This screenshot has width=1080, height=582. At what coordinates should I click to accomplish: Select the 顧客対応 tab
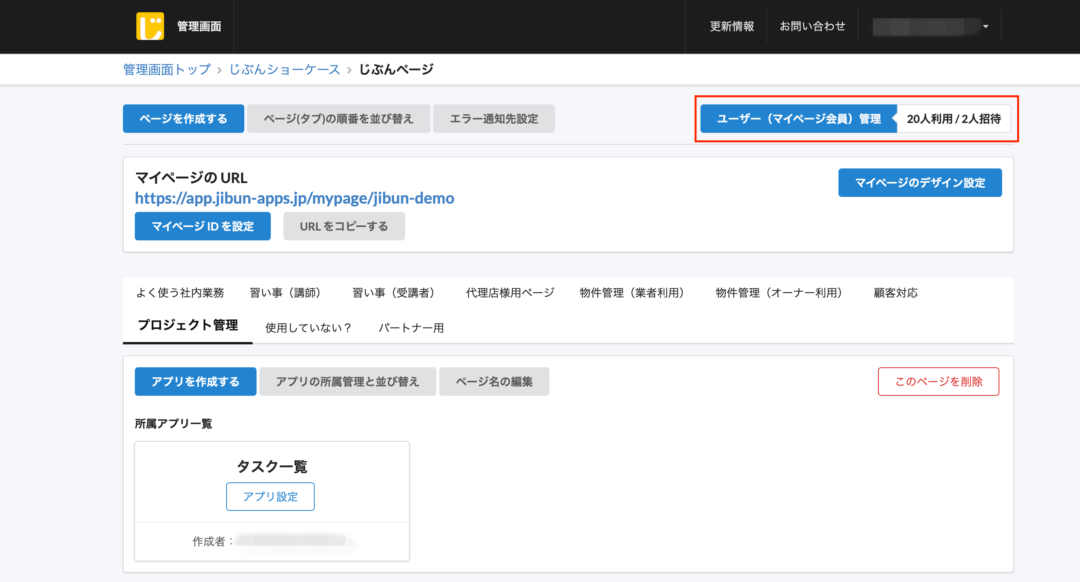[x=895, y=293]
